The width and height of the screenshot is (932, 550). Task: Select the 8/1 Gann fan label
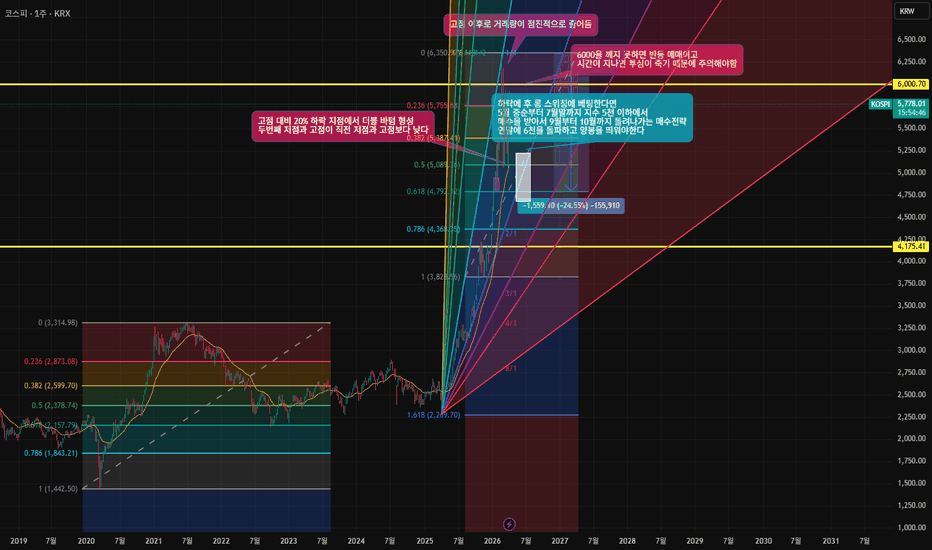(x=511, y=369)
